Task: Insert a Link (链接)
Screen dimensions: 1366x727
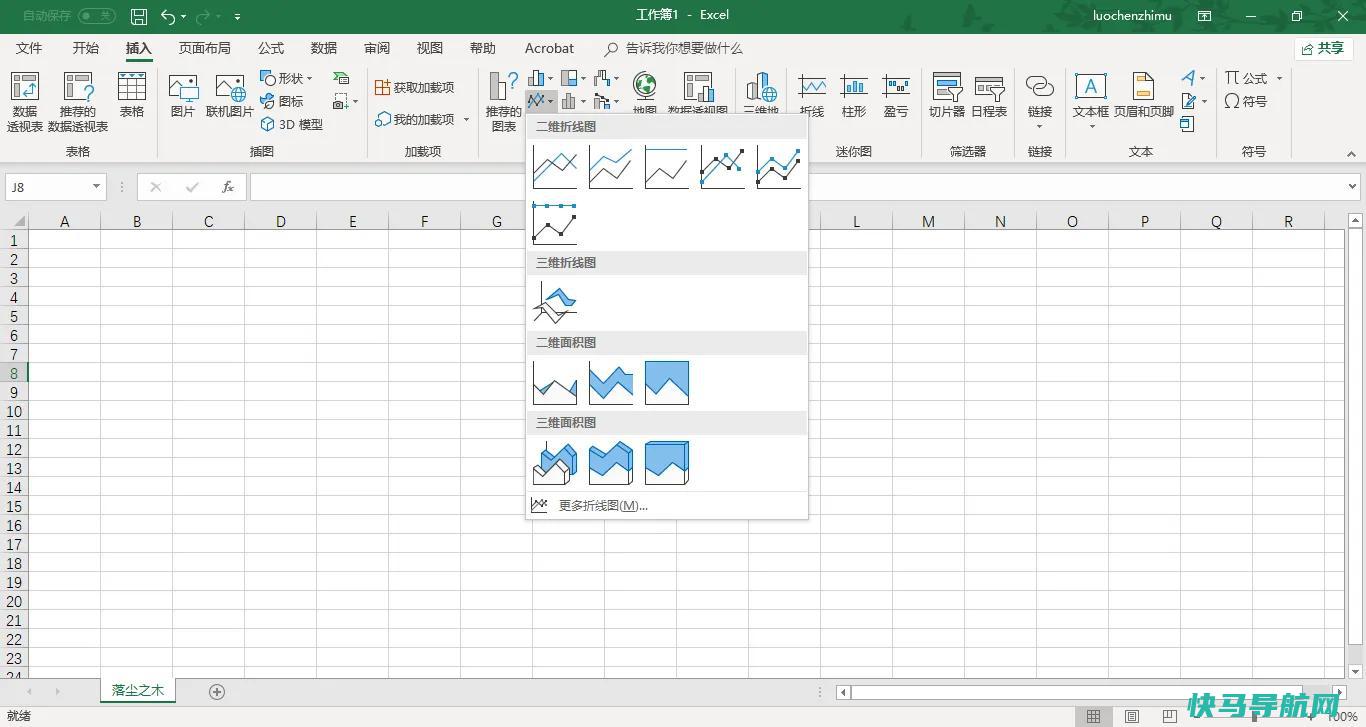Action: click(1040, 101)
